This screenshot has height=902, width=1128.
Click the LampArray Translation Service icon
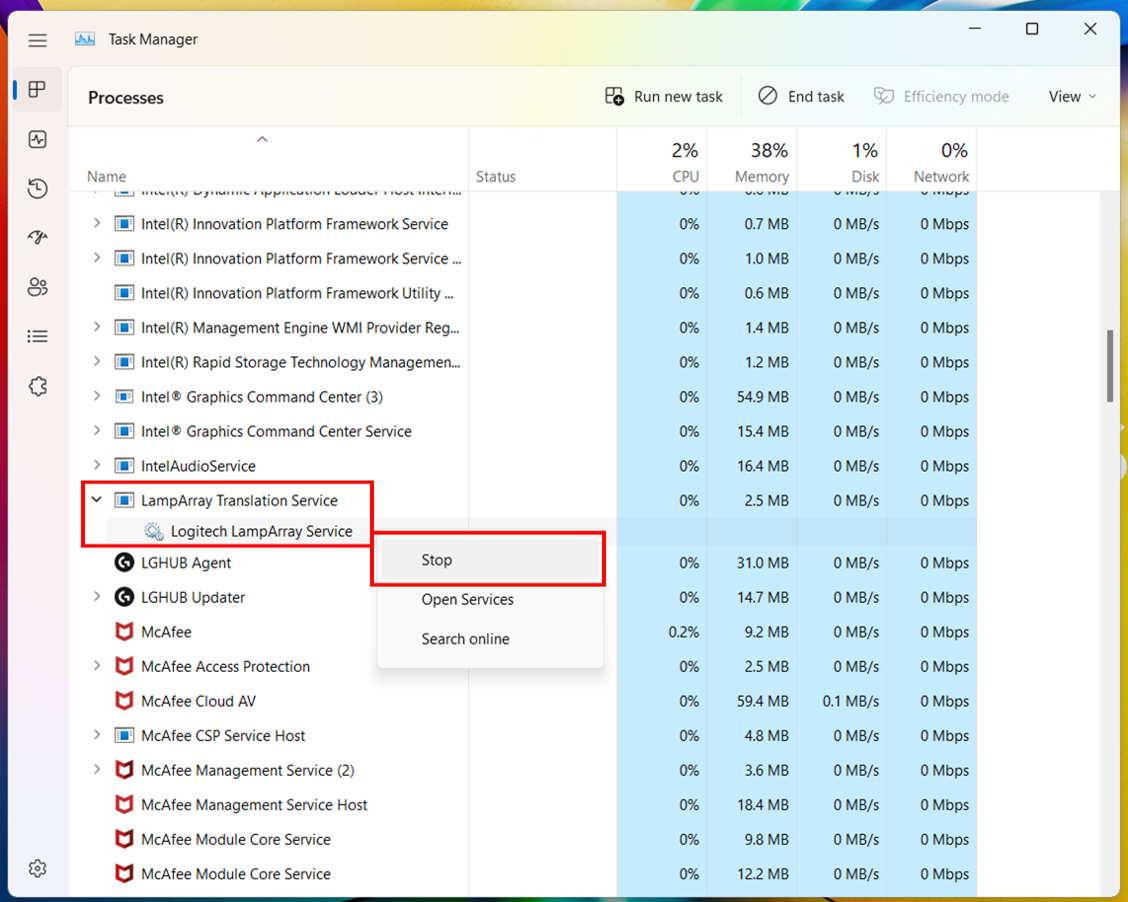pyautogui.click(x=124, y=500)
